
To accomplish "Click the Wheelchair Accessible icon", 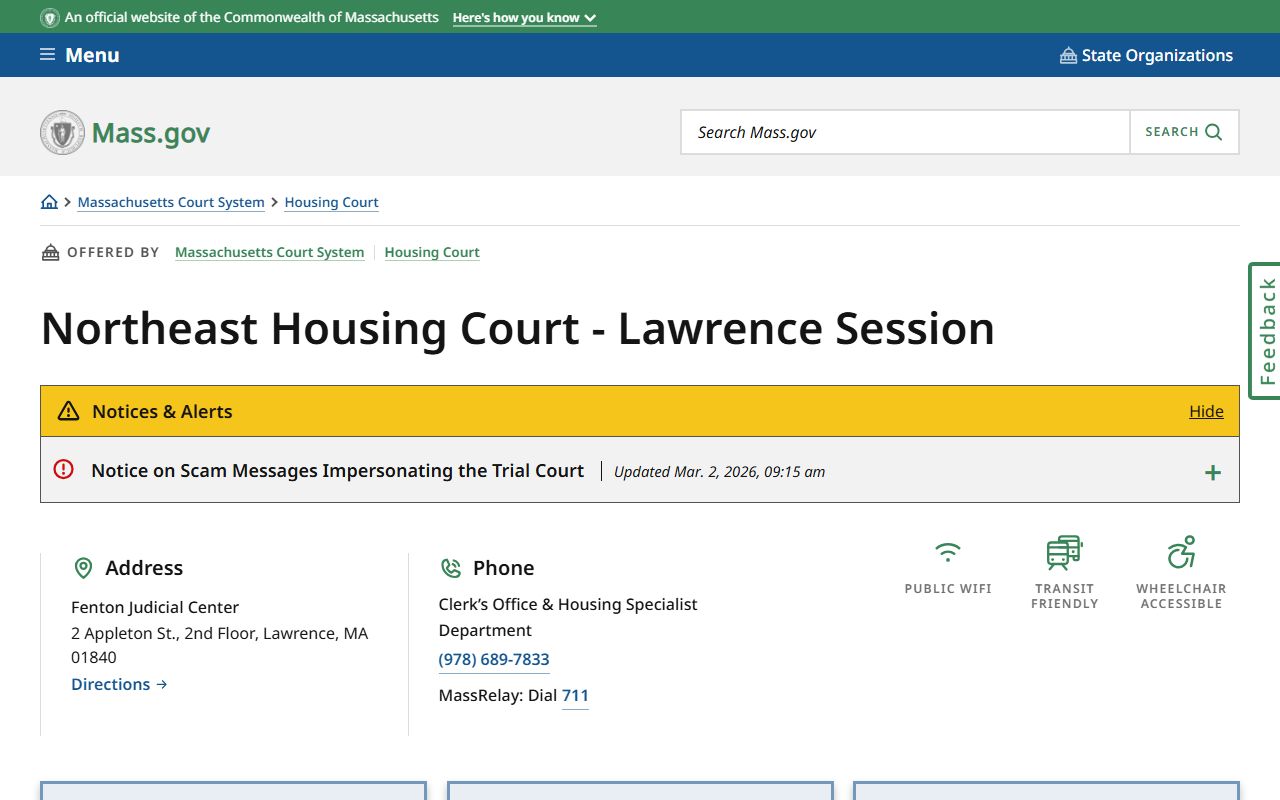I will coord(1181,552).
